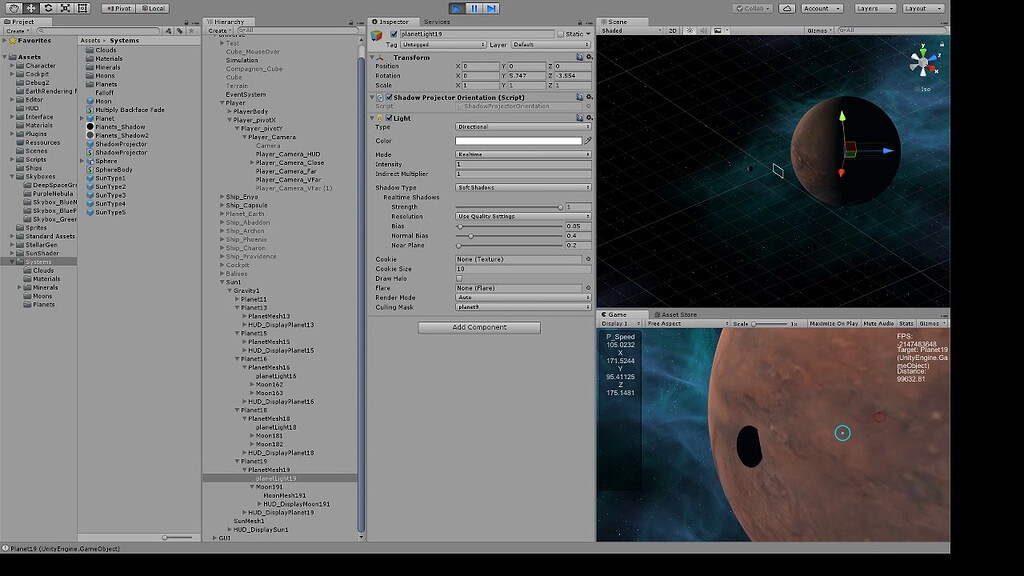Screen dimensions: 1024x576
Task: Select the Rect Transform tool
Action: tap(82, 8)
